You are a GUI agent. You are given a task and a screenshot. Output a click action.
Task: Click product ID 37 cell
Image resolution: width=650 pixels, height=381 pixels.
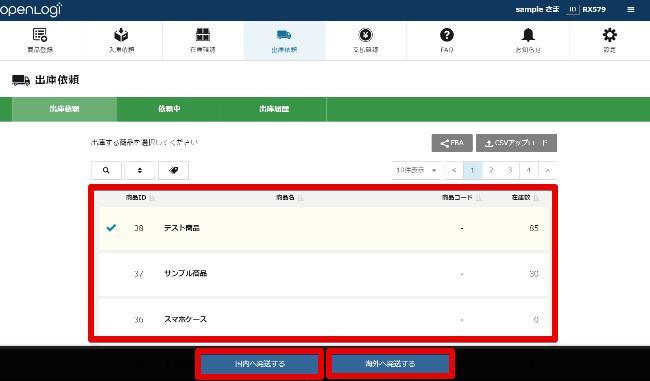(138, 274)
